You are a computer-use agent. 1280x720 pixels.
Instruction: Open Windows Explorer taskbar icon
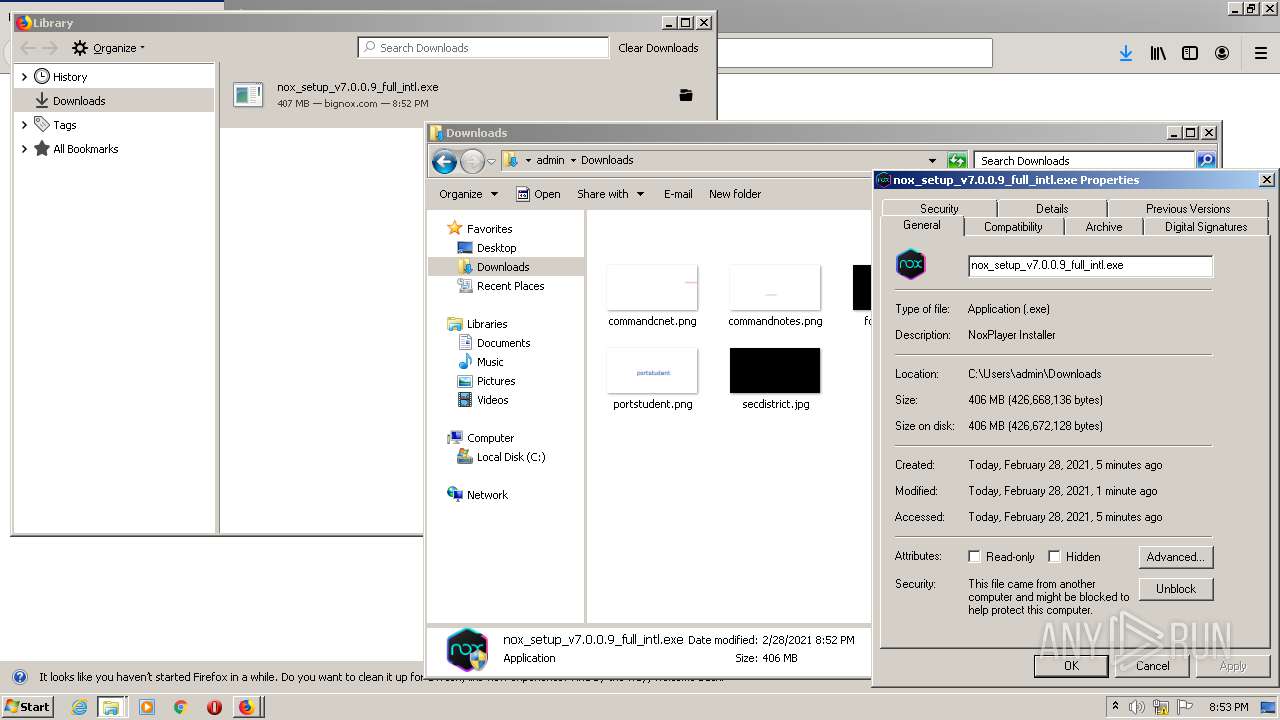pos(111,707)
